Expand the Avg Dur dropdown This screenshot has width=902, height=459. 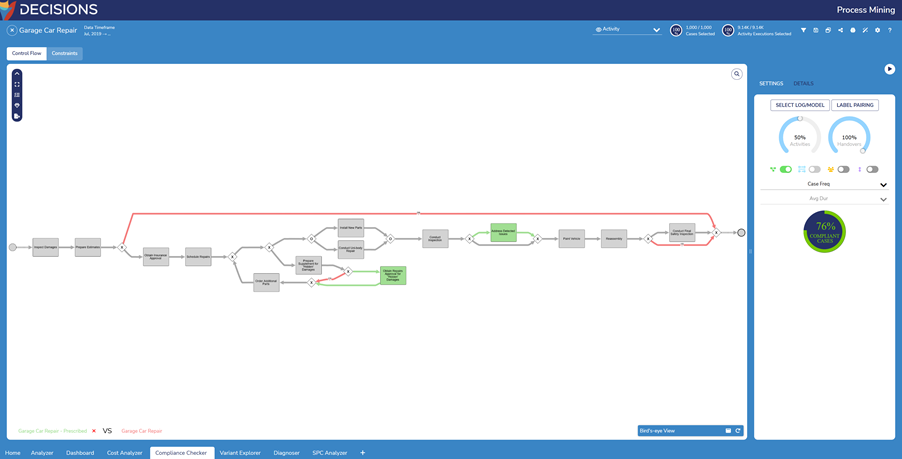[x=883, y=199]
